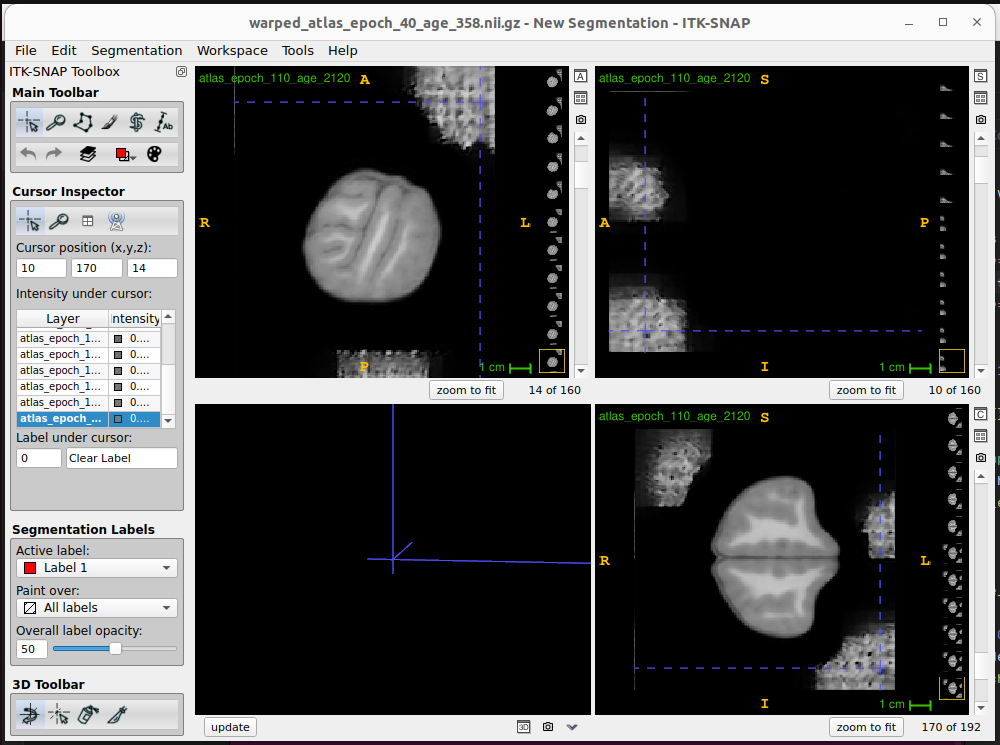Click zoom to fit under axial view

(x=466, y=390)
